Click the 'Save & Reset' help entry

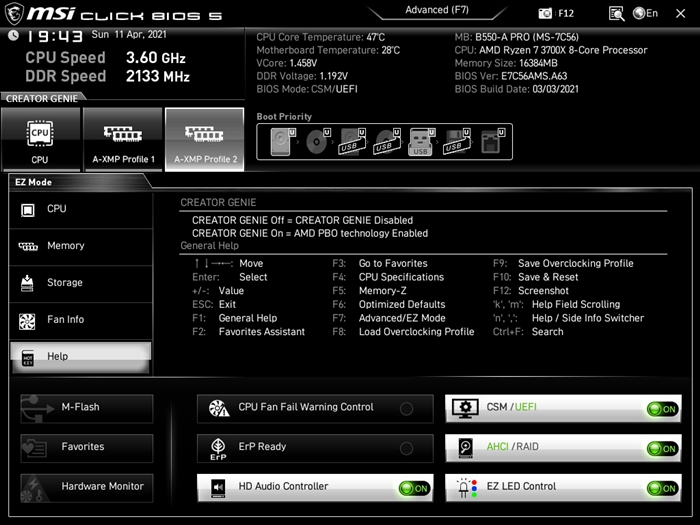(x=548, y=277)
